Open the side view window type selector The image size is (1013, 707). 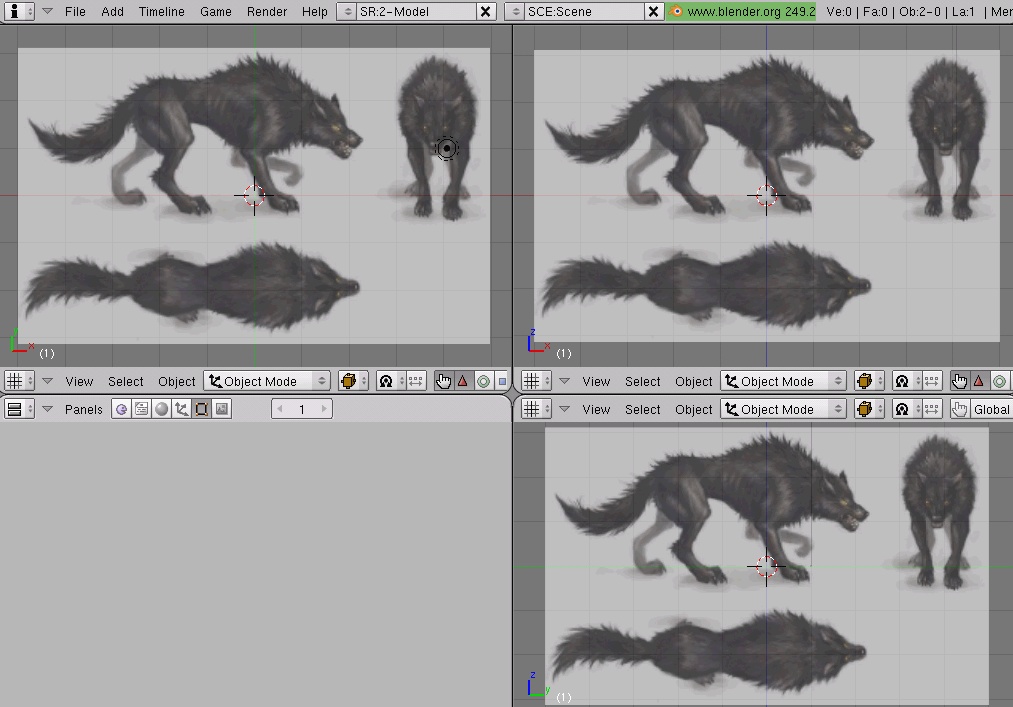[536, 409]
